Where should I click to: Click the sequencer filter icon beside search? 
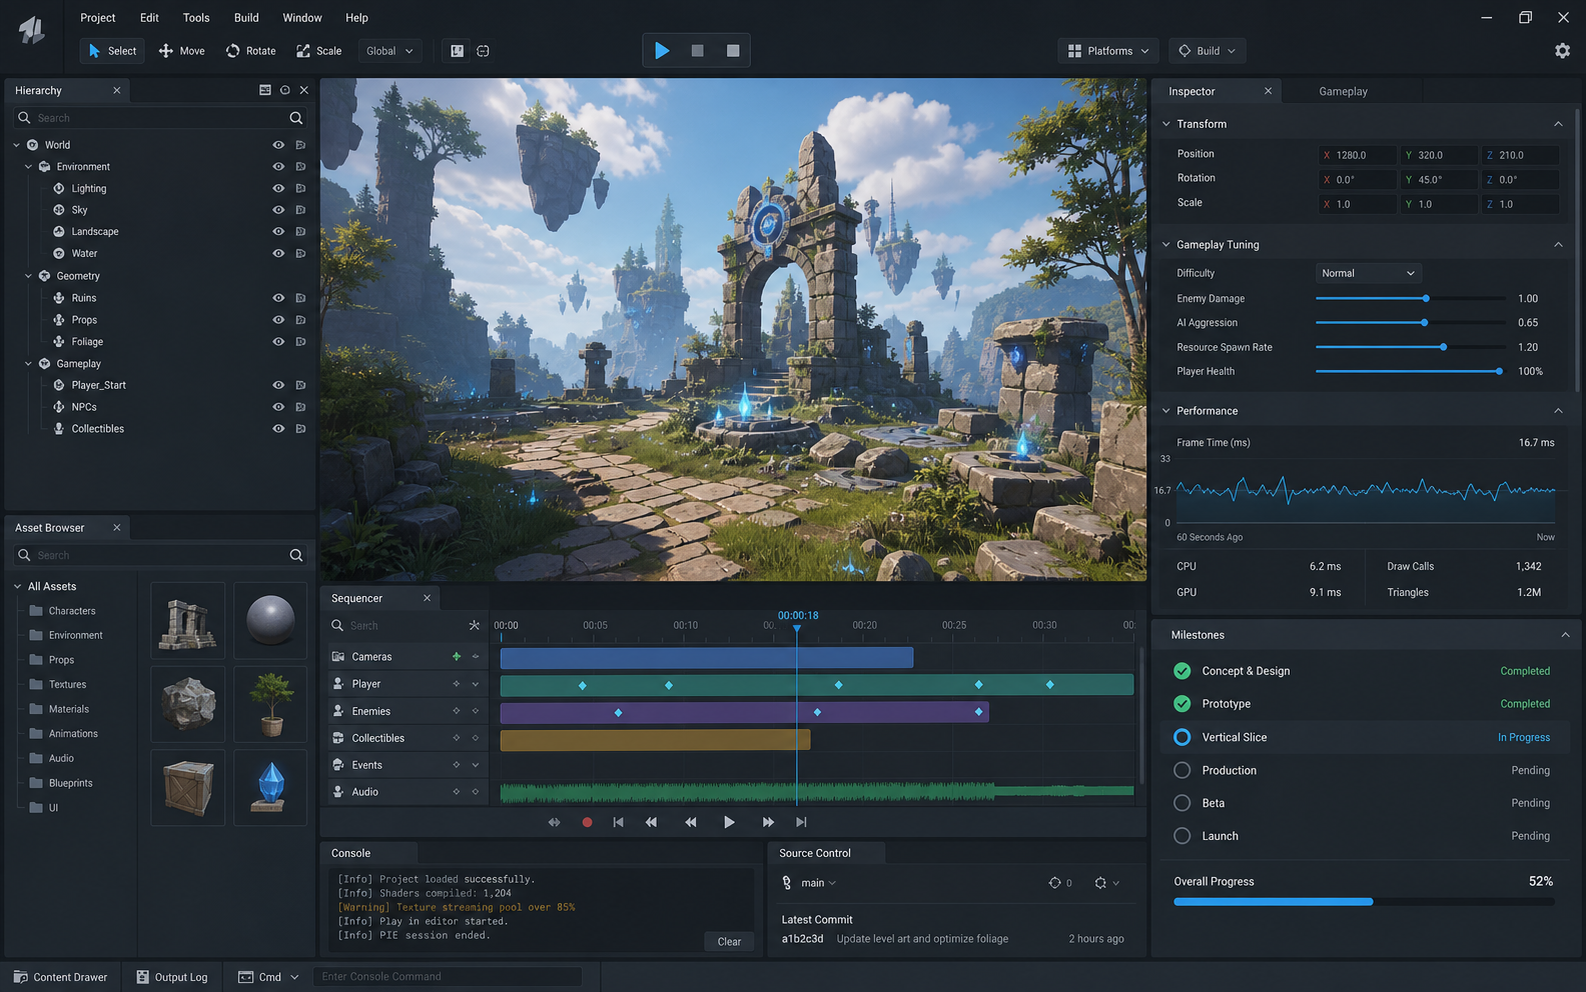[474, 625]
